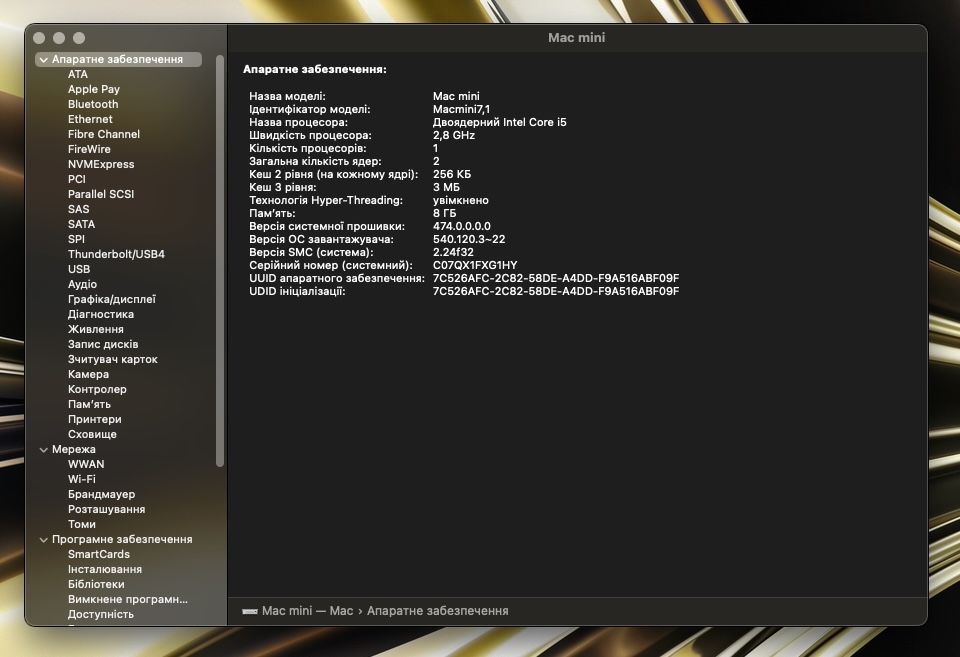Select Живлення in the sidebar
This screenshot has width=960, height=657.
tap(96, 329)
